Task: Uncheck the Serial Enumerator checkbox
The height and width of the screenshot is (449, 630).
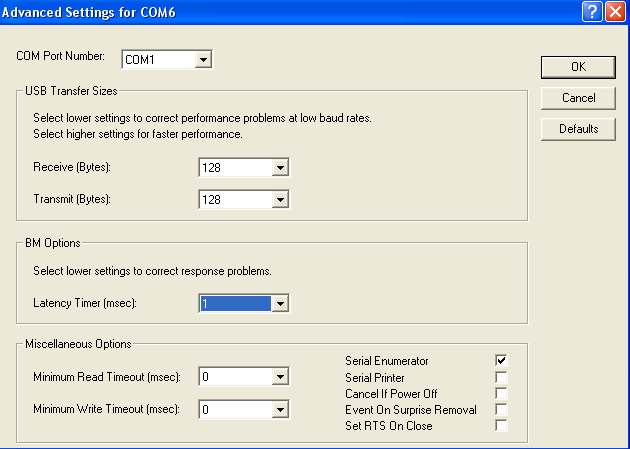Action: click(501, 360)
